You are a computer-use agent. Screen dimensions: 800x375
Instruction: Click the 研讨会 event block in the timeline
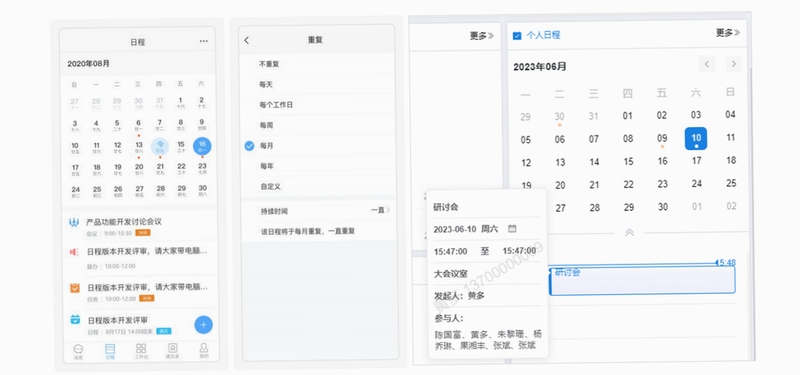pos(642,280)
